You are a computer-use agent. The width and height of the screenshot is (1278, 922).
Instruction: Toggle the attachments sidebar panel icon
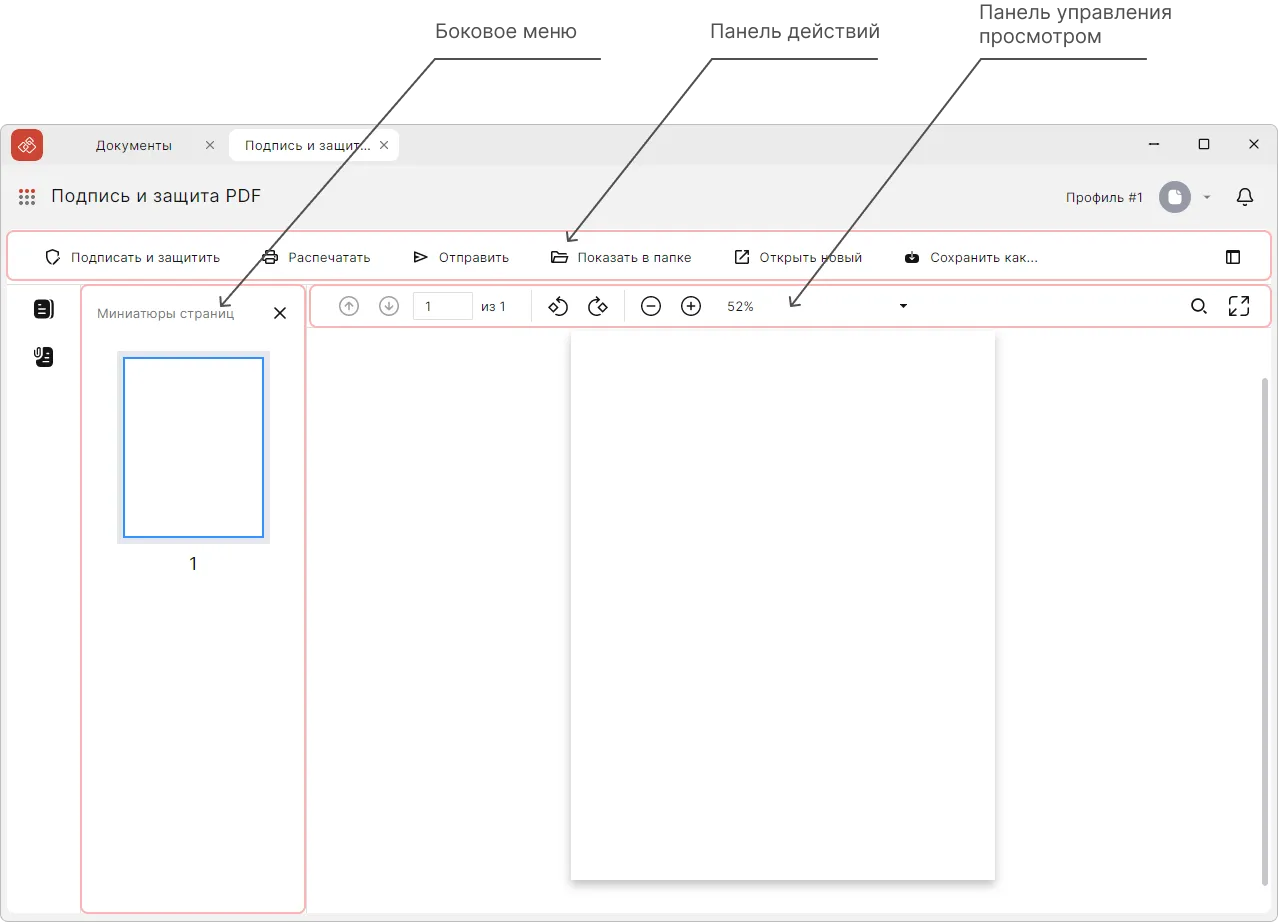44,357
